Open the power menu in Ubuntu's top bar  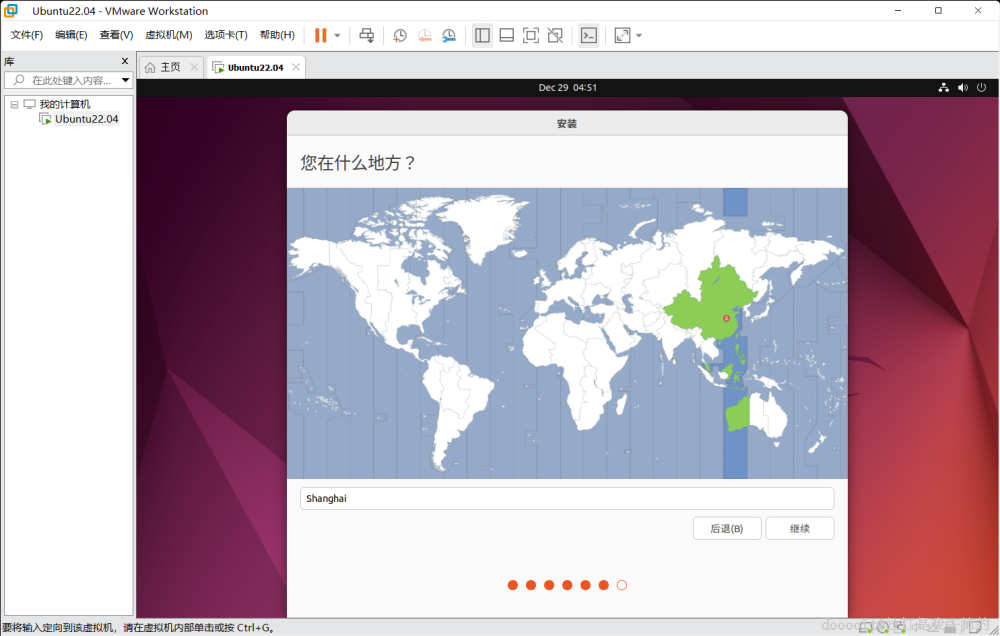[980, 87]
